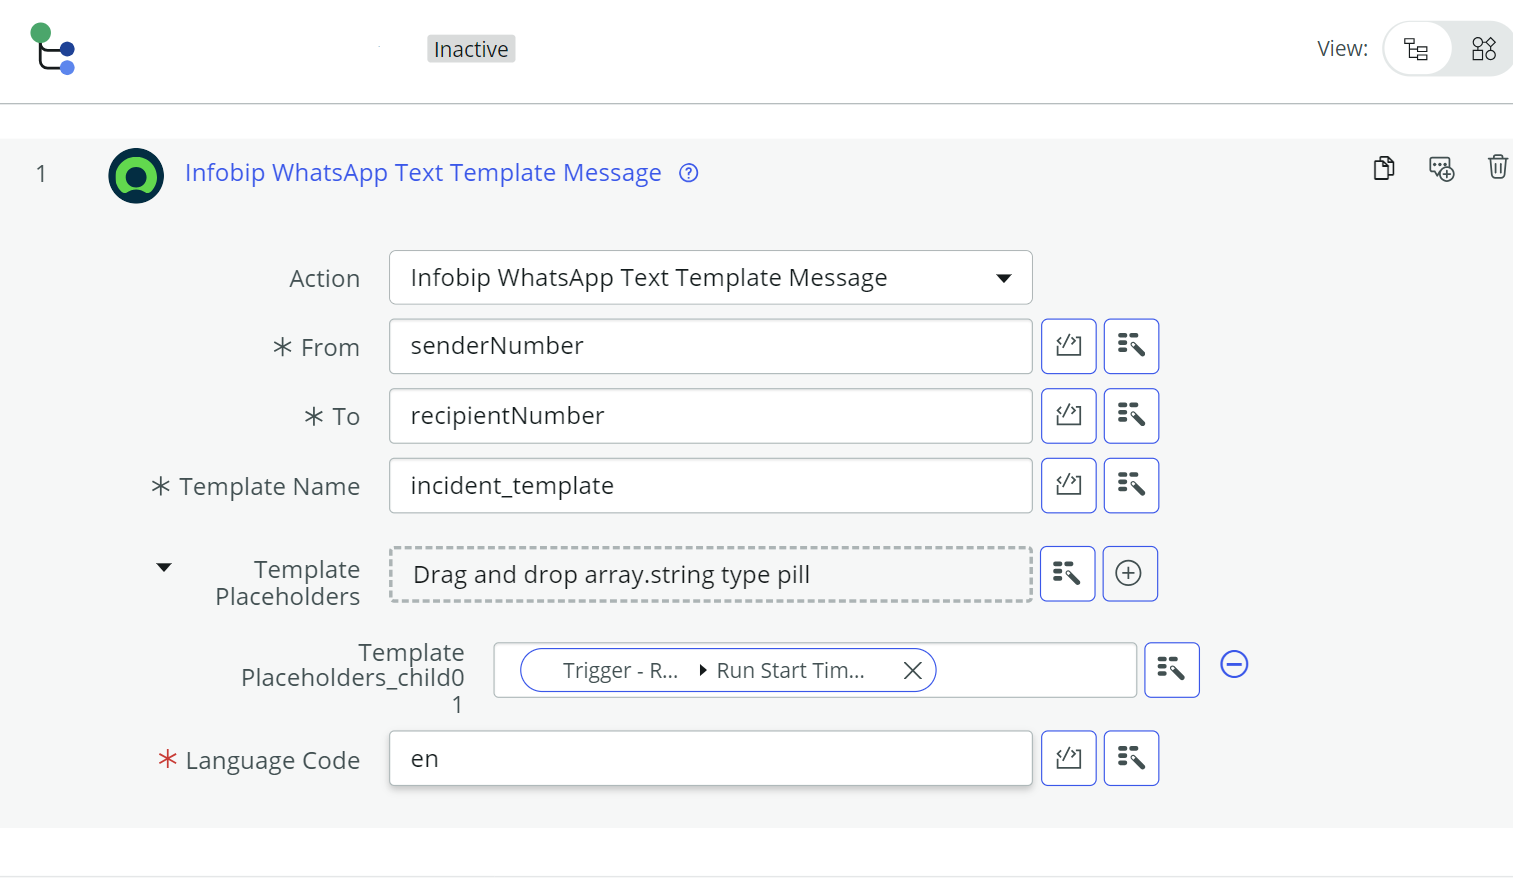
Task: Open help for Infobip WhatsApp action
Action: 689,173
